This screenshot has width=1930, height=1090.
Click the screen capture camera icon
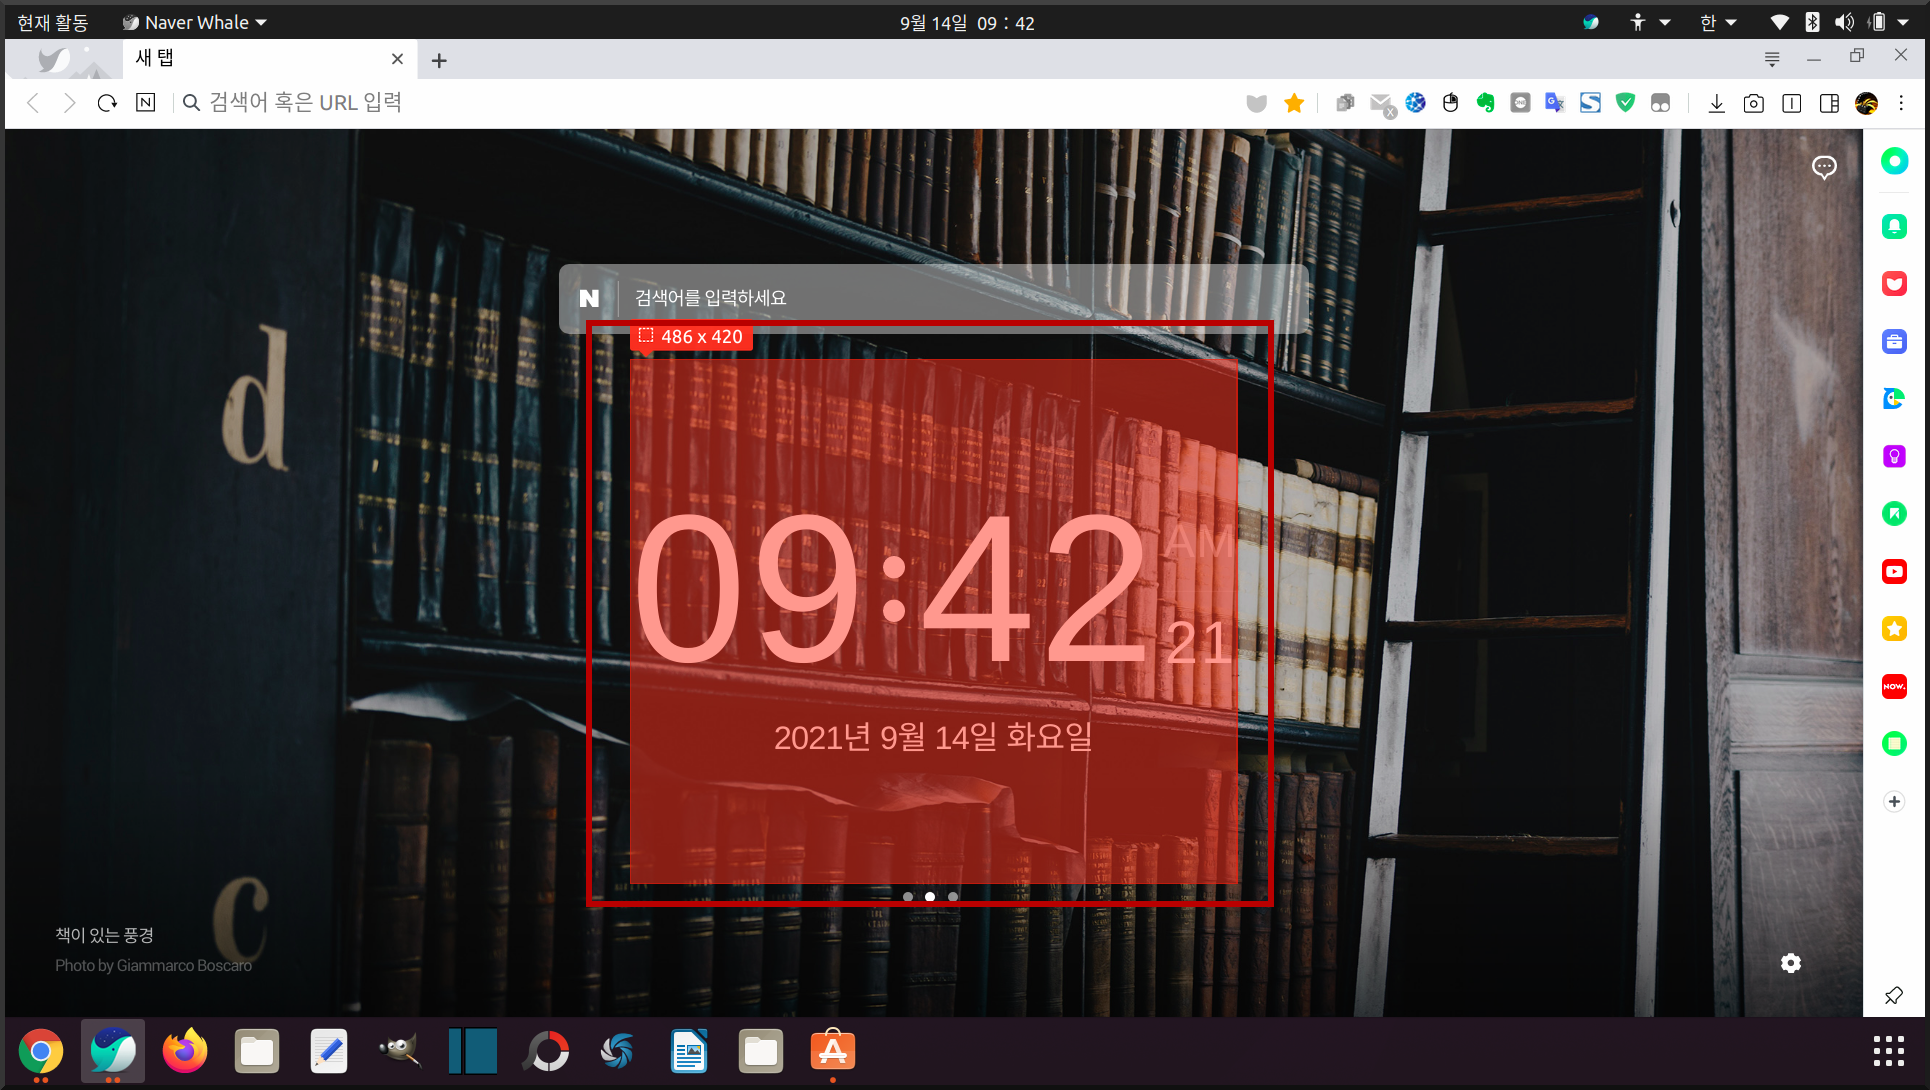coord(1753,103)
